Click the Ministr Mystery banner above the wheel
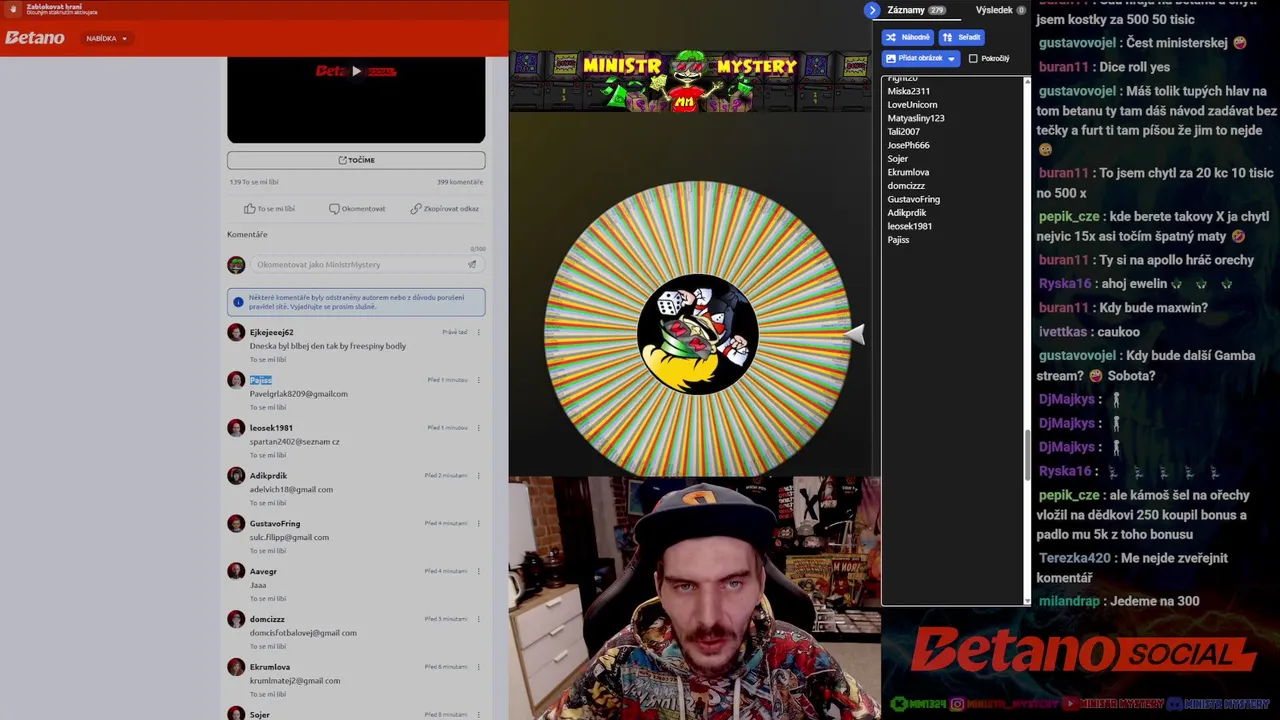Image resolution: width=1280 pixels, height=720 pixels. click(690, 80)
